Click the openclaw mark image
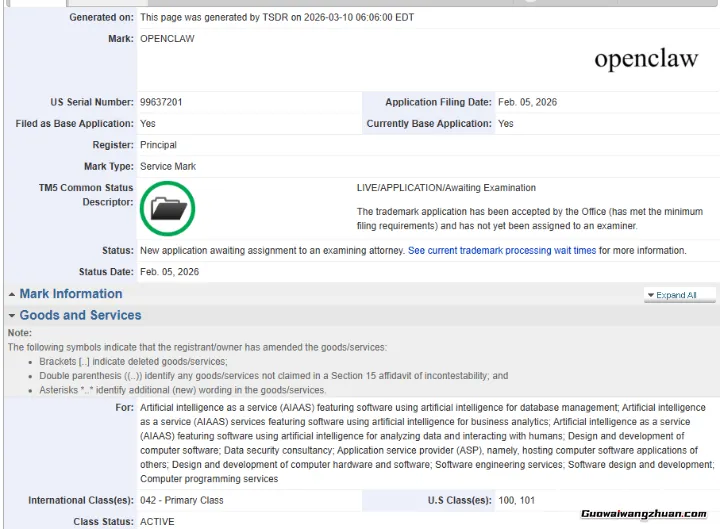Screen dimensions: 720x529 coord(646,59)
